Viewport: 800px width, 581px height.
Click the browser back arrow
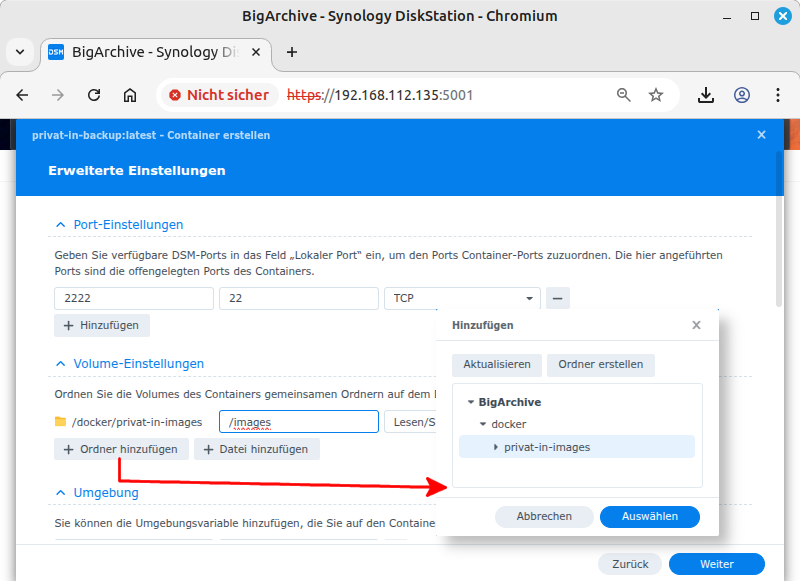pyautogui.click(x=23, y=95)
